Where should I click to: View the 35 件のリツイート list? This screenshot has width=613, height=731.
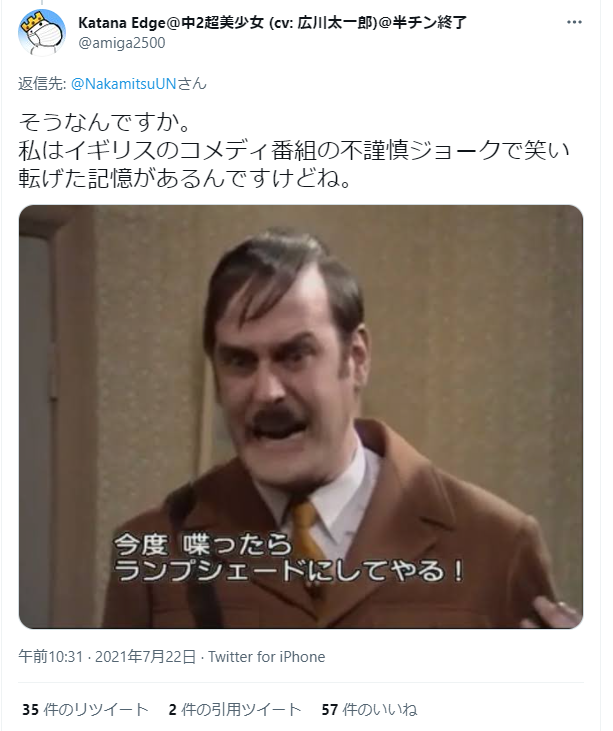pyautogui.click(x=85, y=710)
